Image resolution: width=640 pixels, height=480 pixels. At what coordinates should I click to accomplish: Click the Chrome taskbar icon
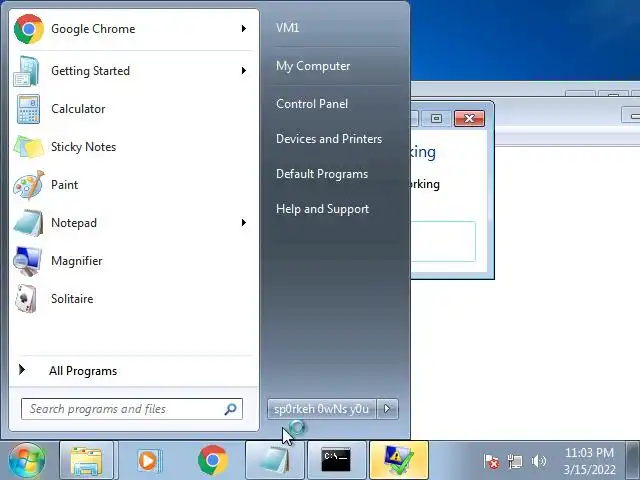pyautogui.click(x=212, y=460)
